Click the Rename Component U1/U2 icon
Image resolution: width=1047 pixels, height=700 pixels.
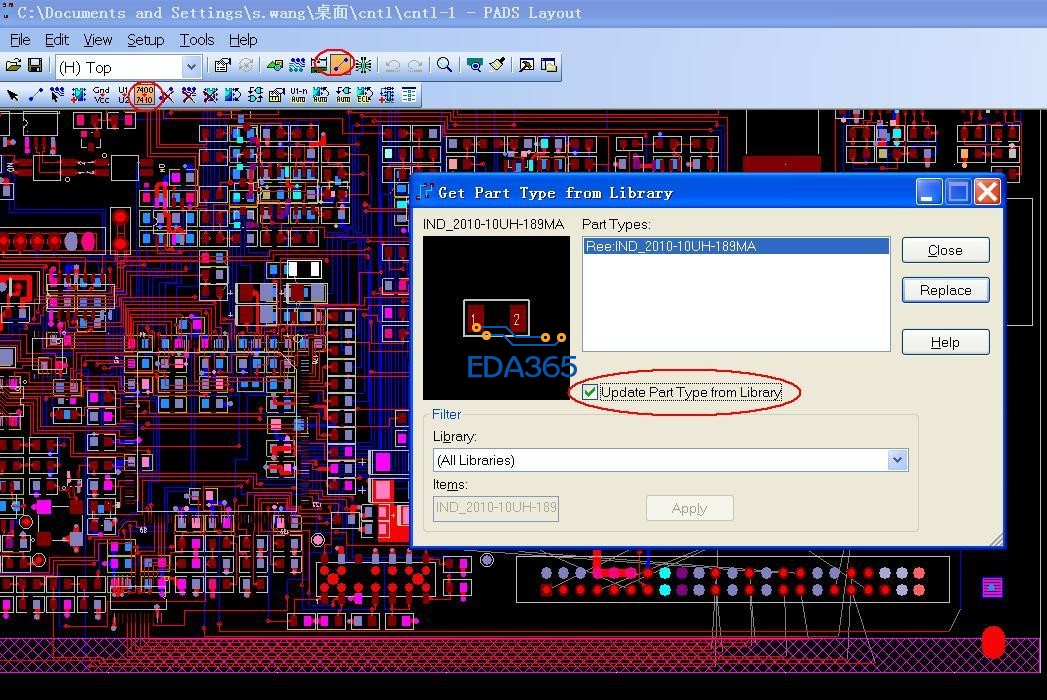[123, 96]
